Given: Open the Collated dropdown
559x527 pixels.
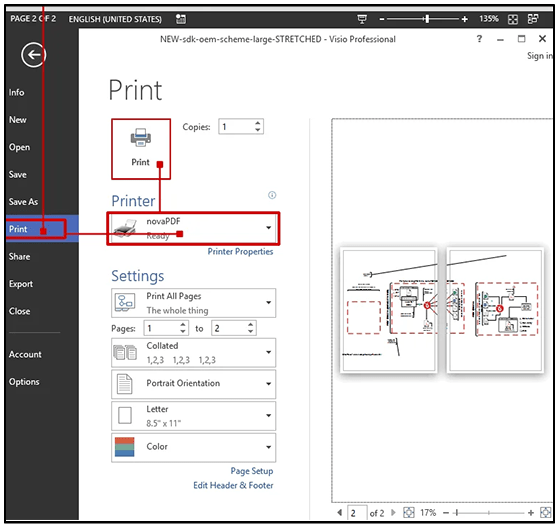Looking at the screenshot, I should 268,352.
